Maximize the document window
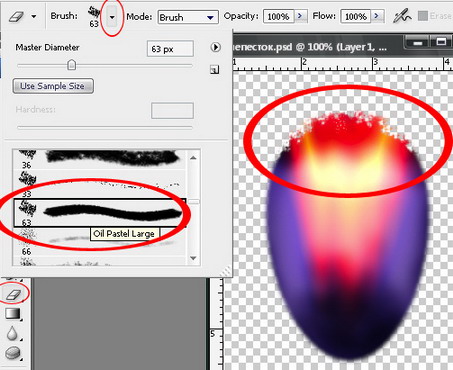The width and height of the screenshot is (453, 370). point(441,42)
